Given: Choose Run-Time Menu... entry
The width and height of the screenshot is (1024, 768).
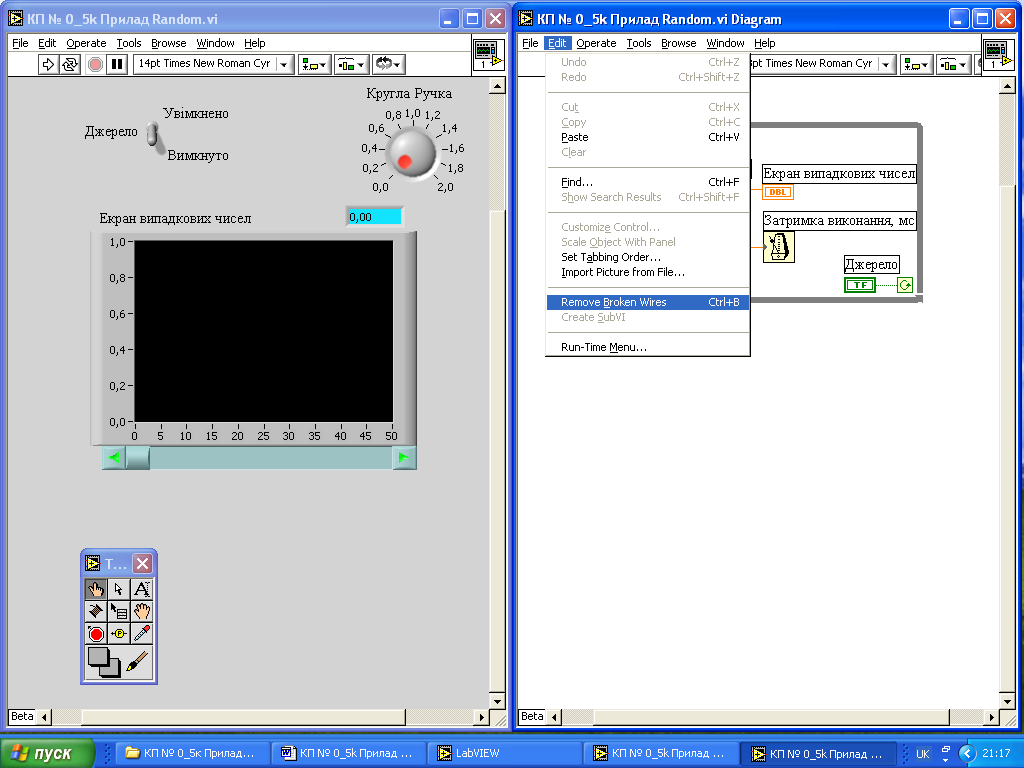Looking at the screenshot, I should point(647,347).
